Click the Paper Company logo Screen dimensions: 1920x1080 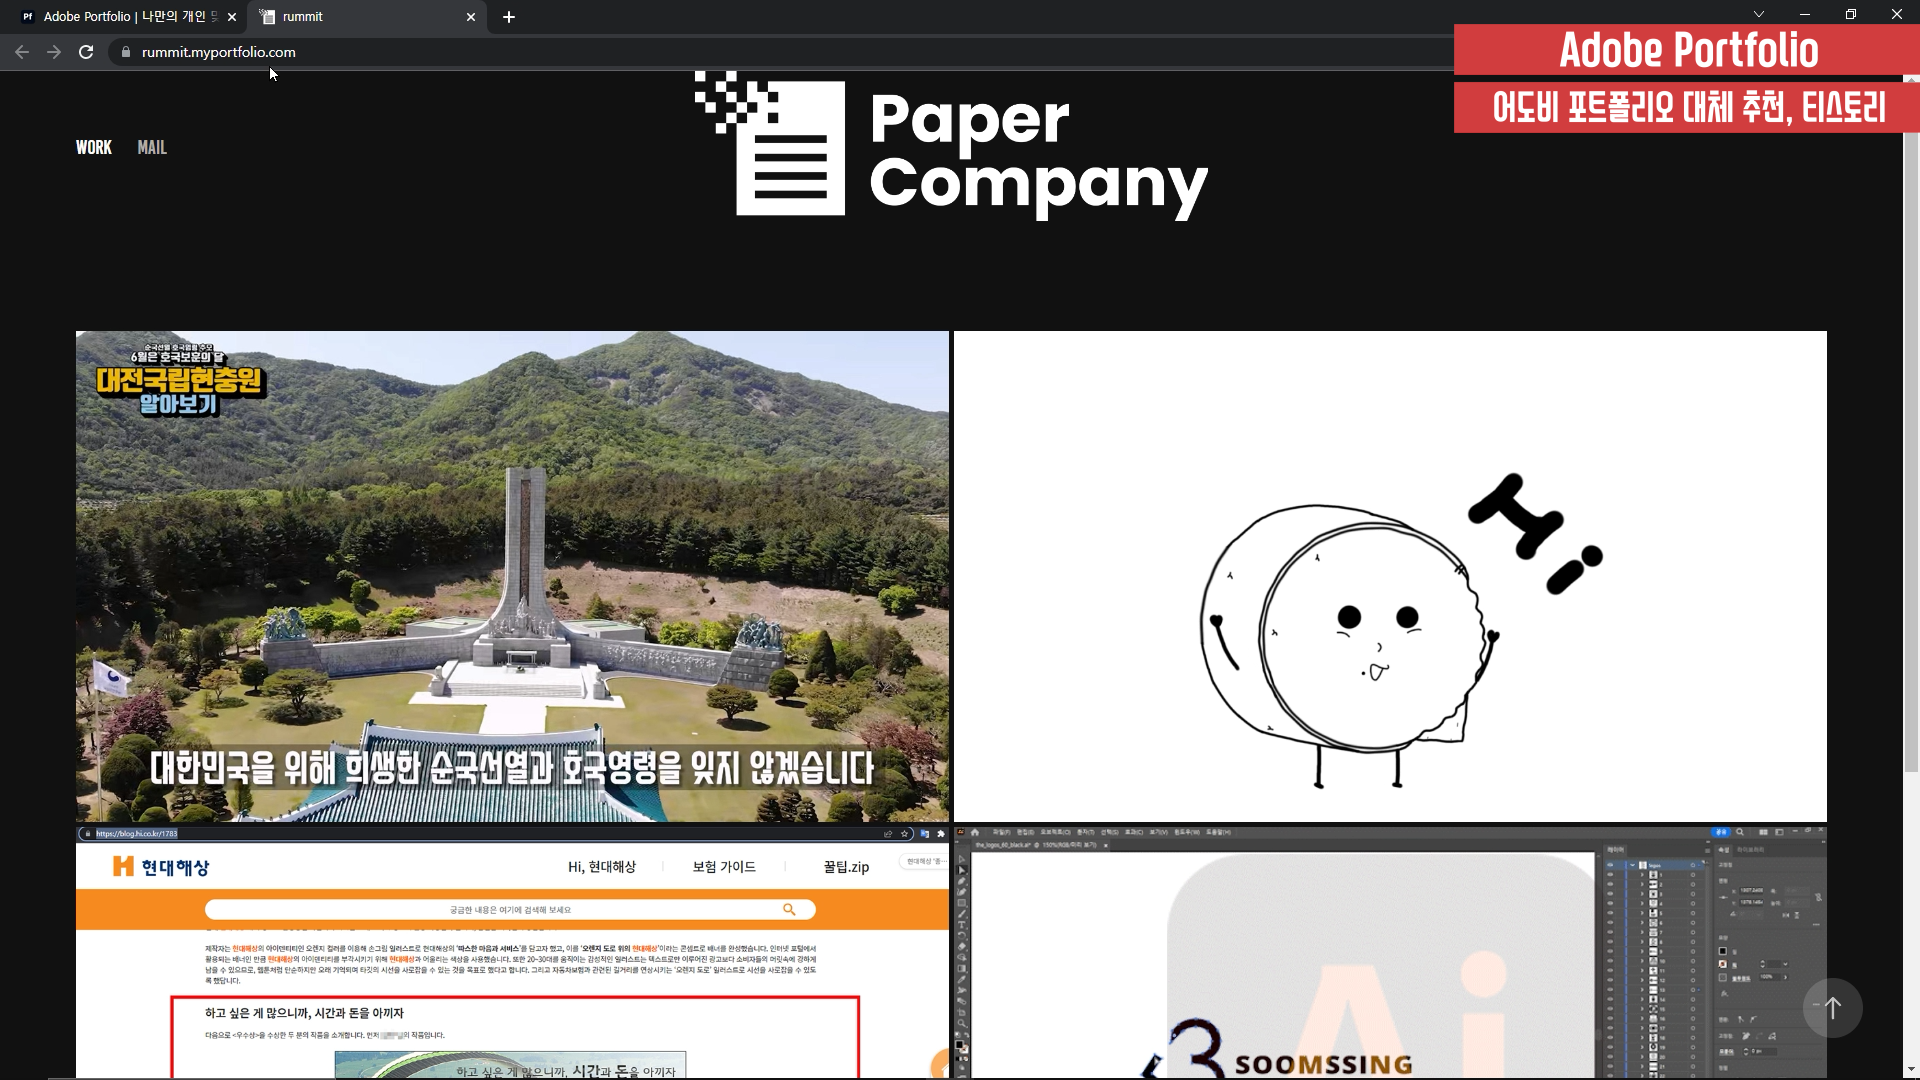(x=950, y=146)
